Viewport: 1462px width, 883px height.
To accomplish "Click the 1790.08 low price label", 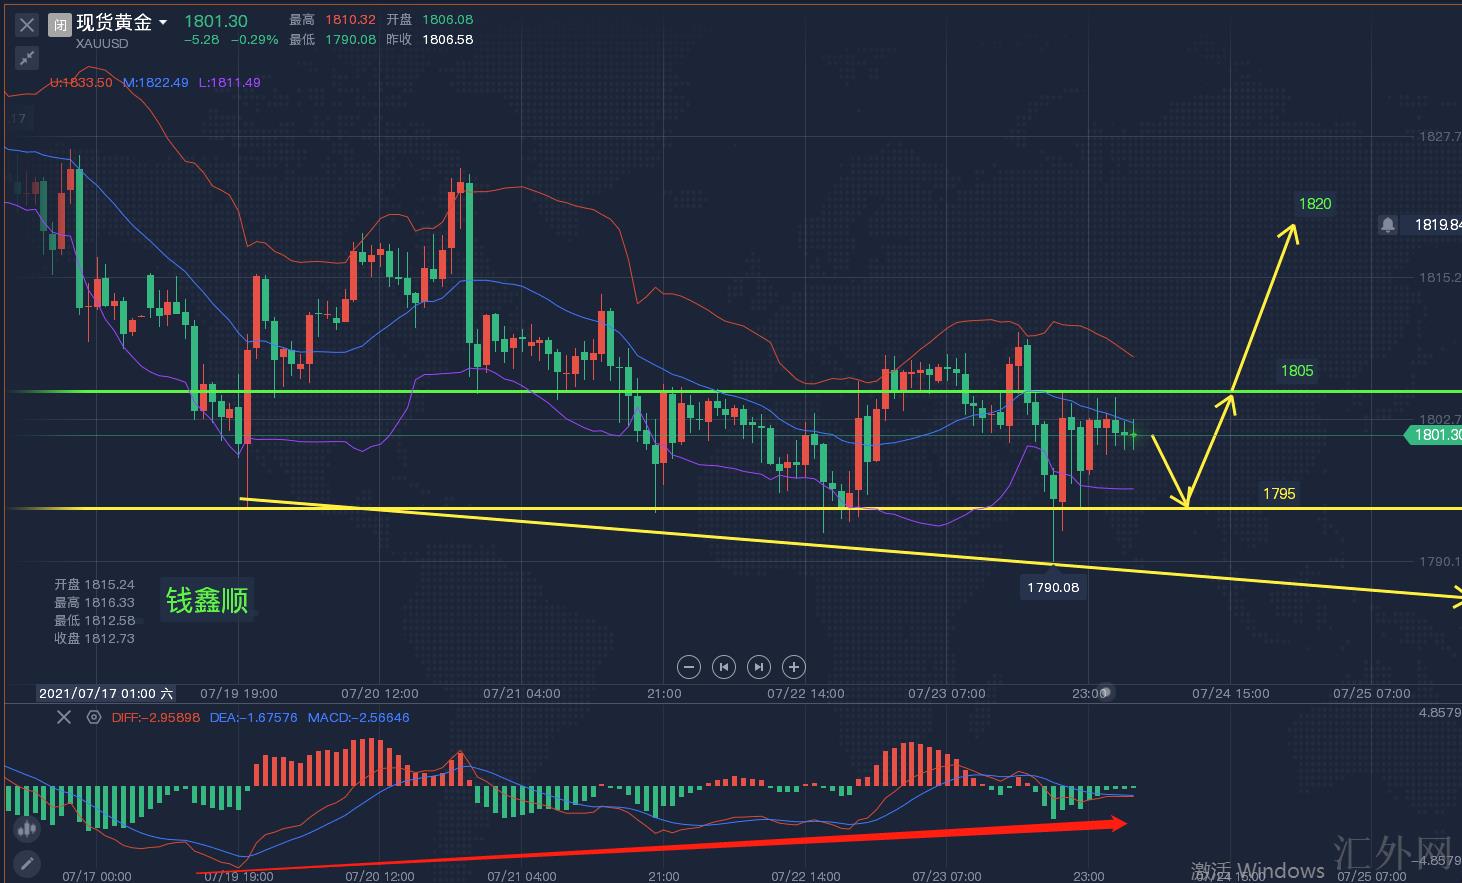I will pos(1053,587).
